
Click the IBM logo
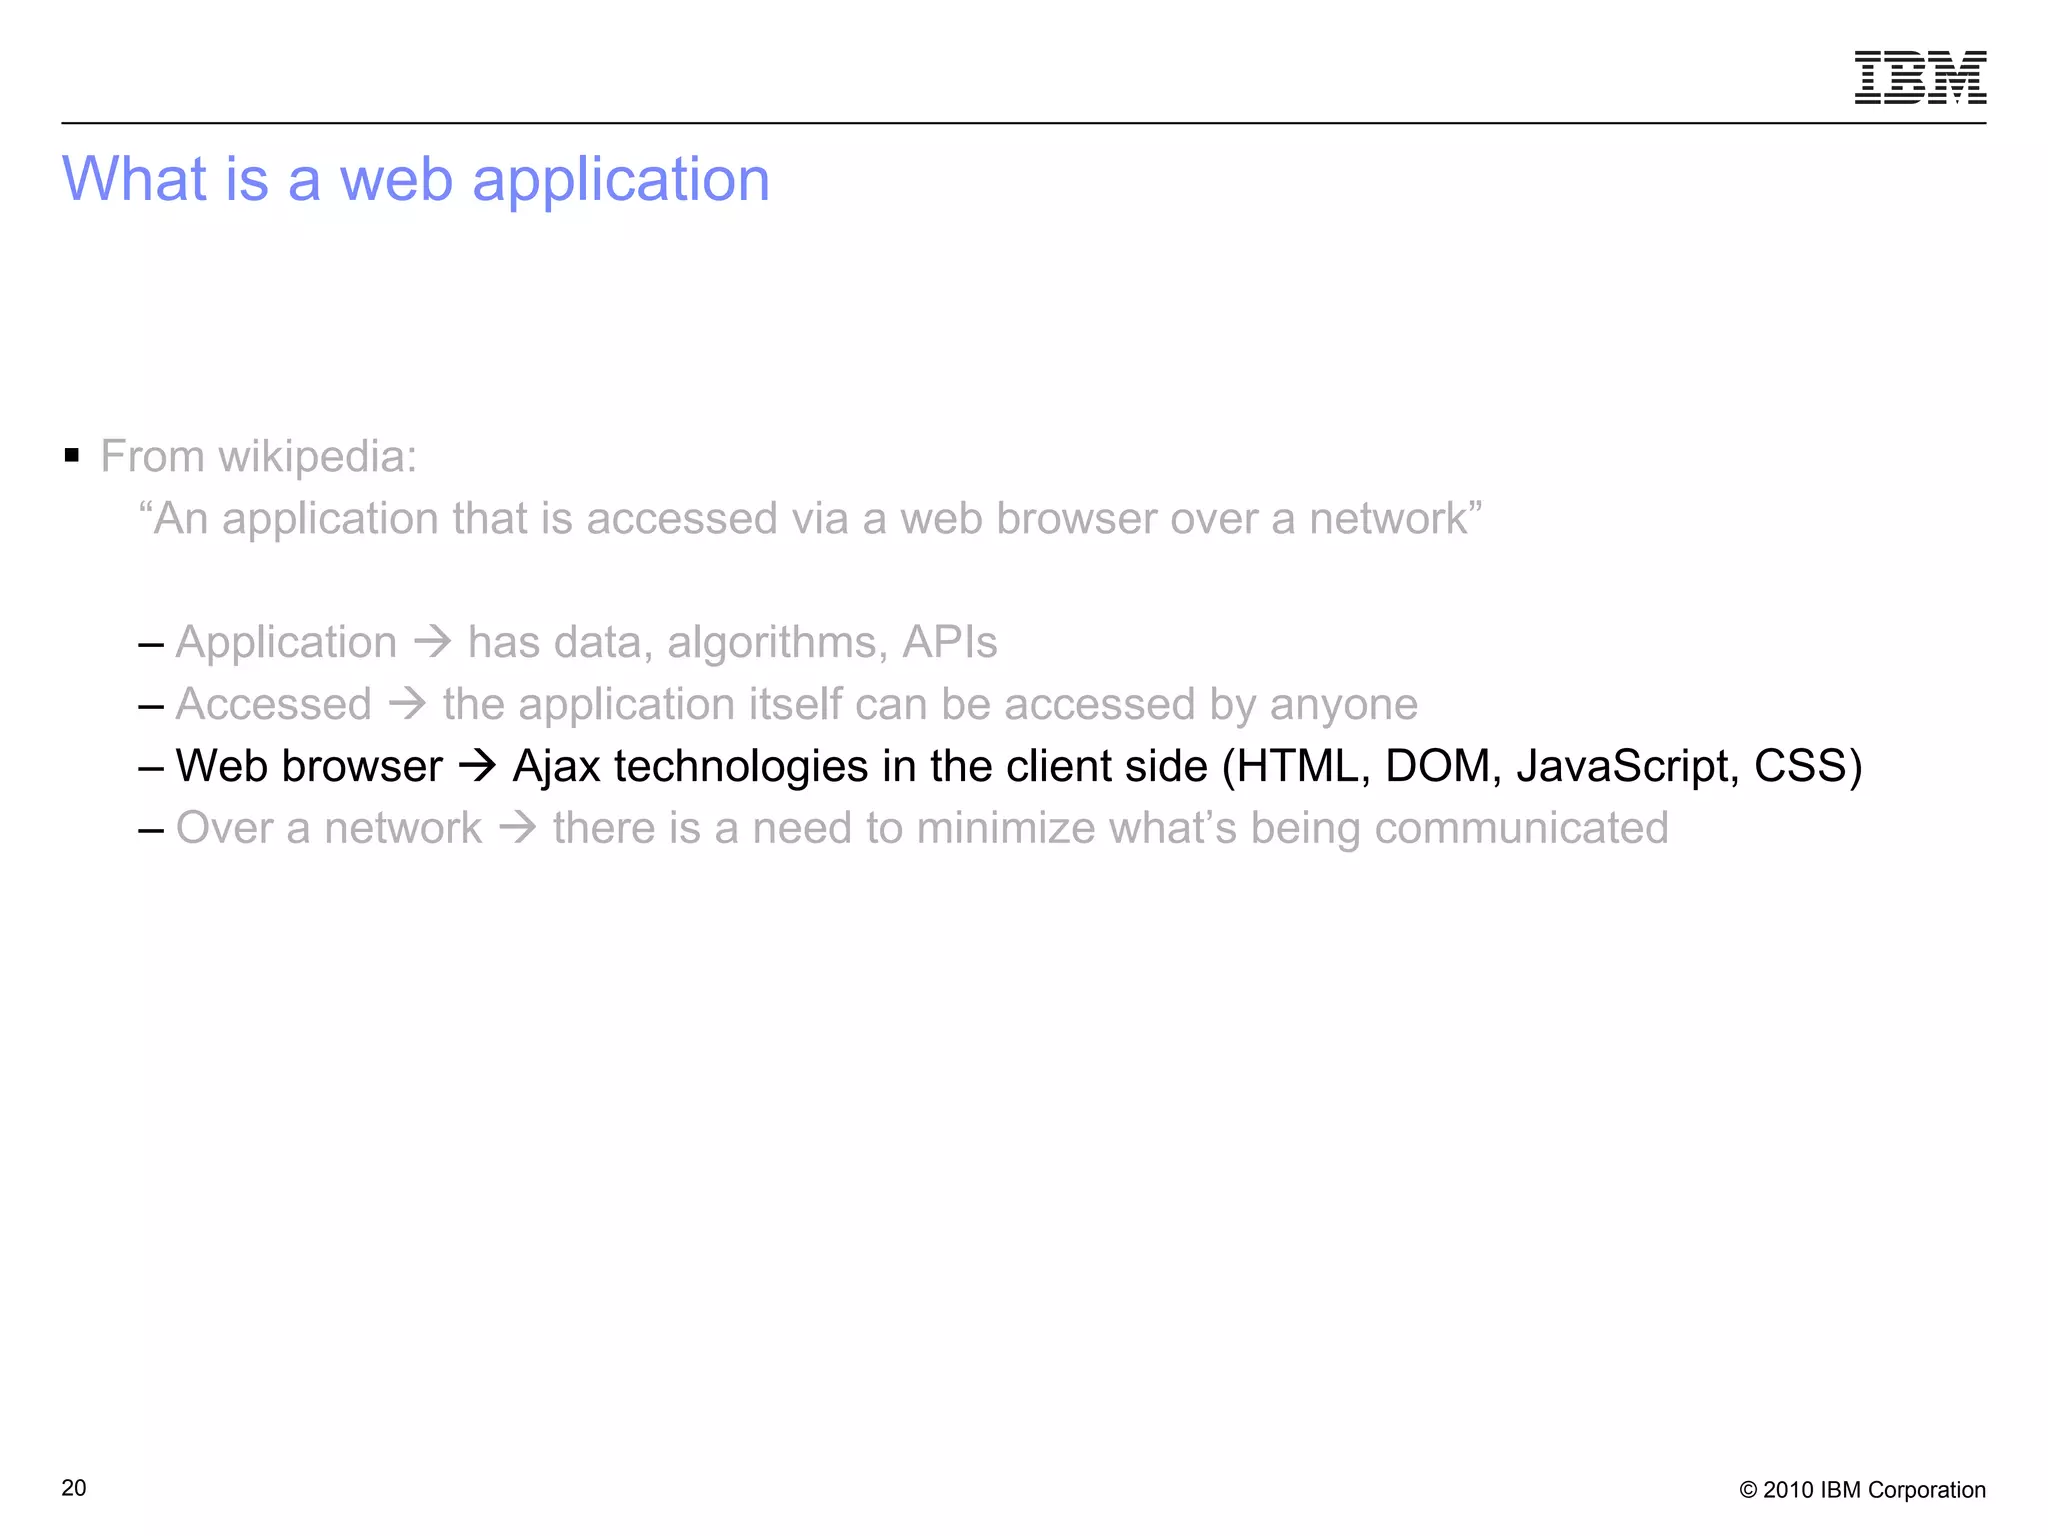coord(1920,77)
